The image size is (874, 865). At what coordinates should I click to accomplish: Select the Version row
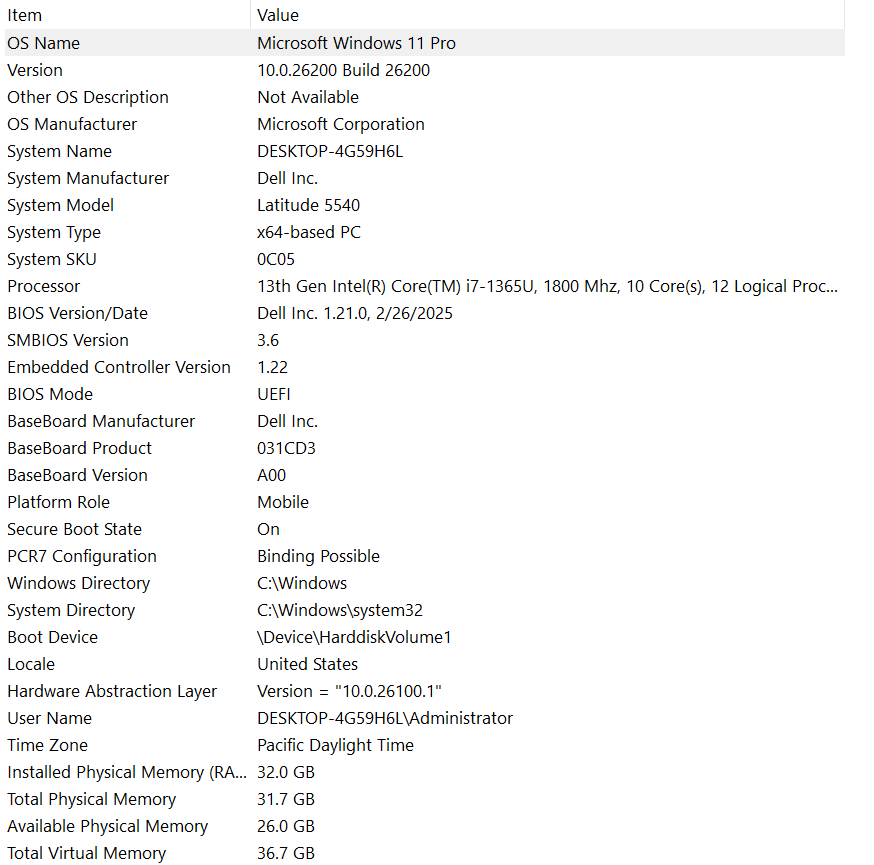point(425,70)
